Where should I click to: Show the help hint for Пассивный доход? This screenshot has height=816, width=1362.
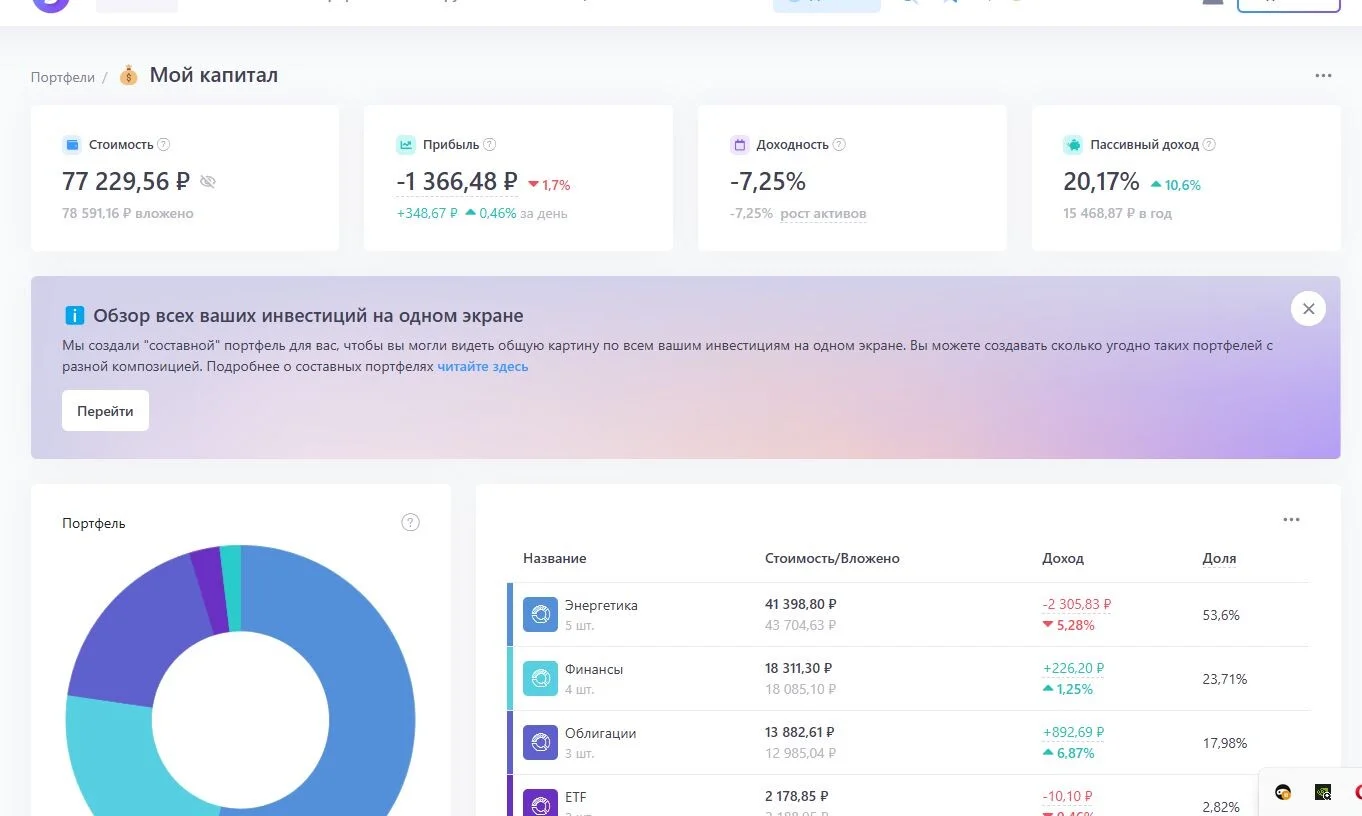coord(1209,144)
